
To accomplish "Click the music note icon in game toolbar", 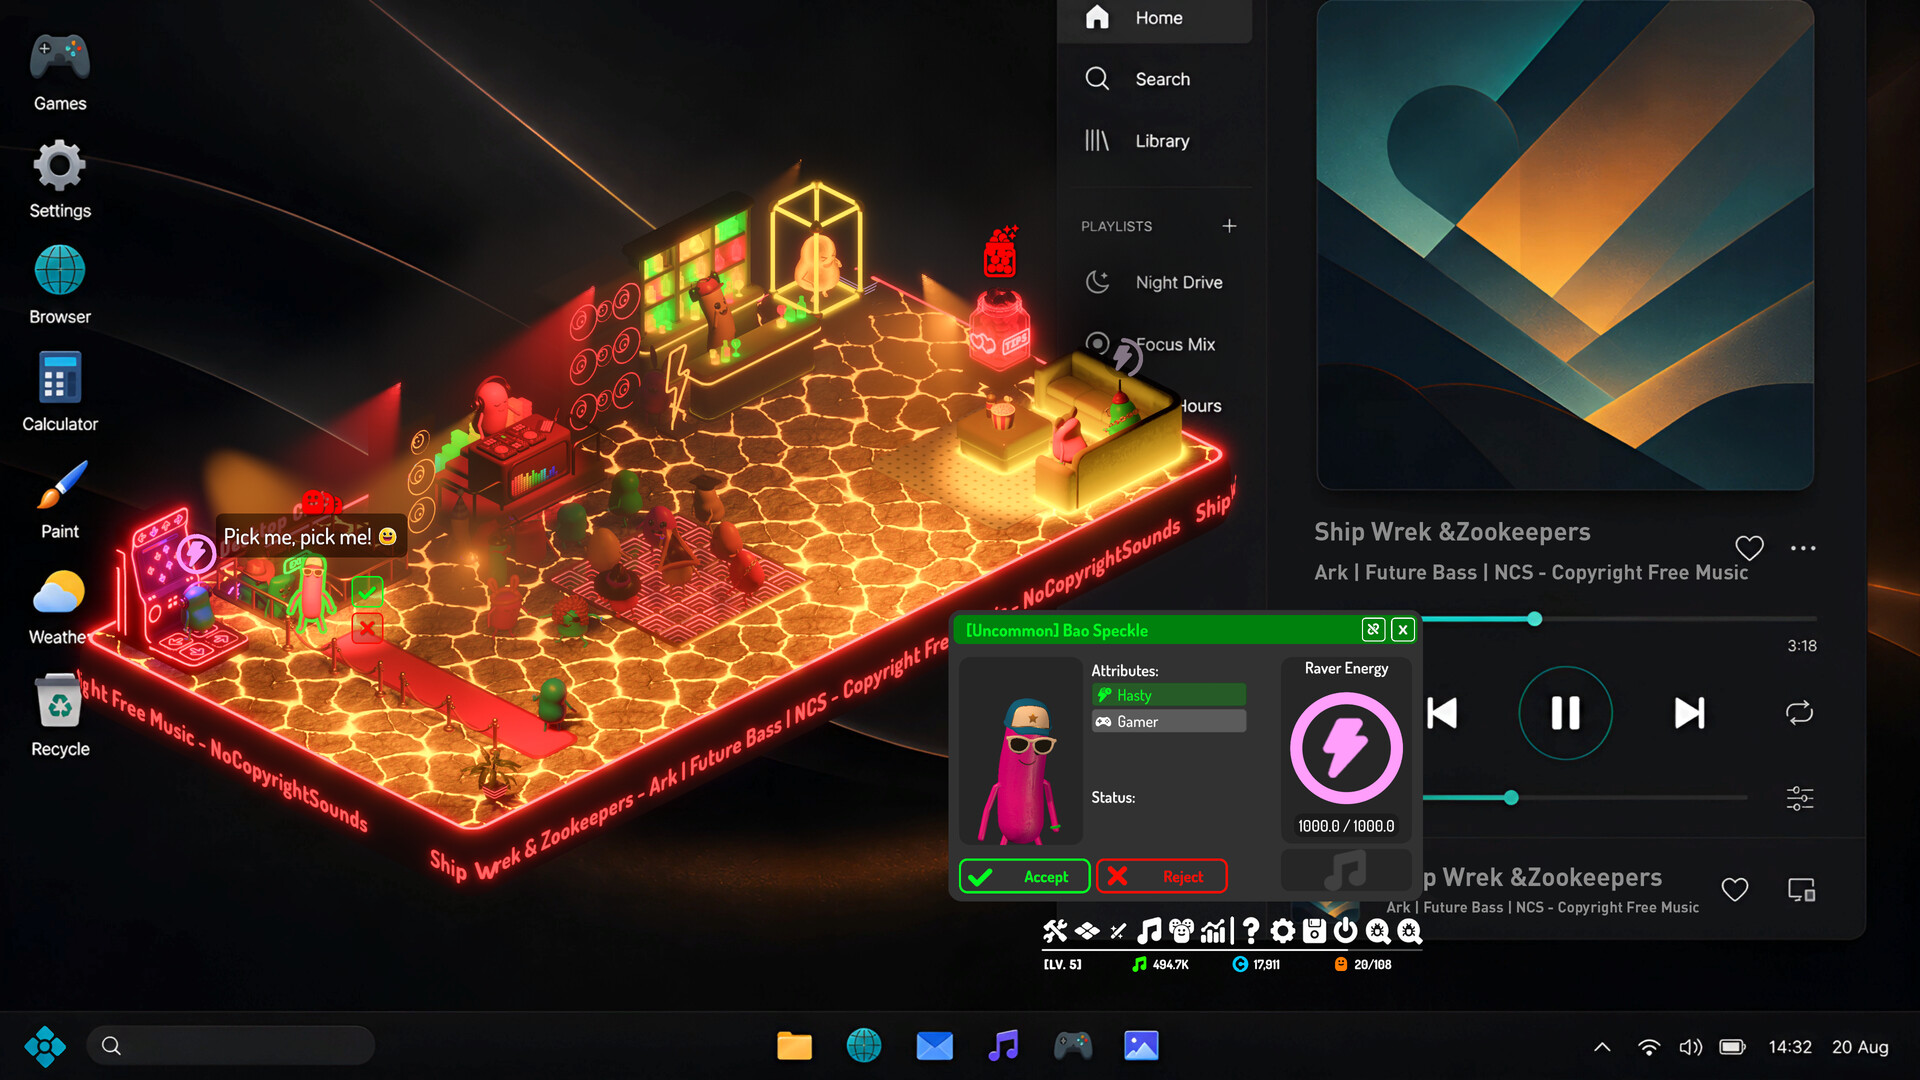I will 1149,931.
